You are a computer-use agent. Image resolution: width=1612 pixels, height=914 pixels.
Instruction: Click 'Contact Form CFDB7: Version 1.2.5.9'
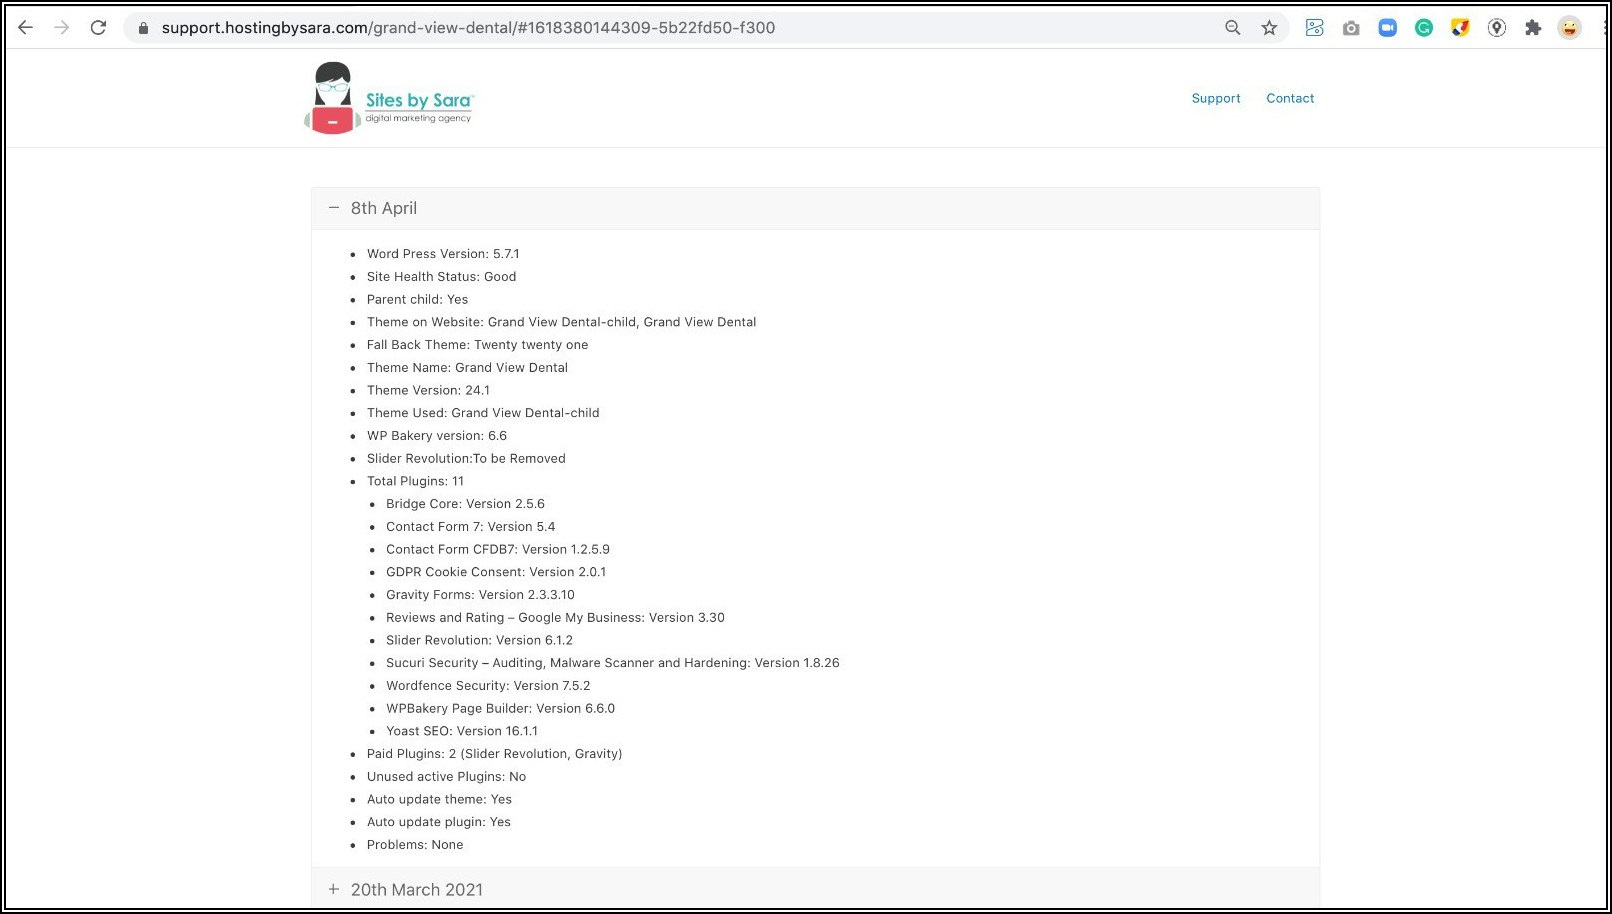498,550
